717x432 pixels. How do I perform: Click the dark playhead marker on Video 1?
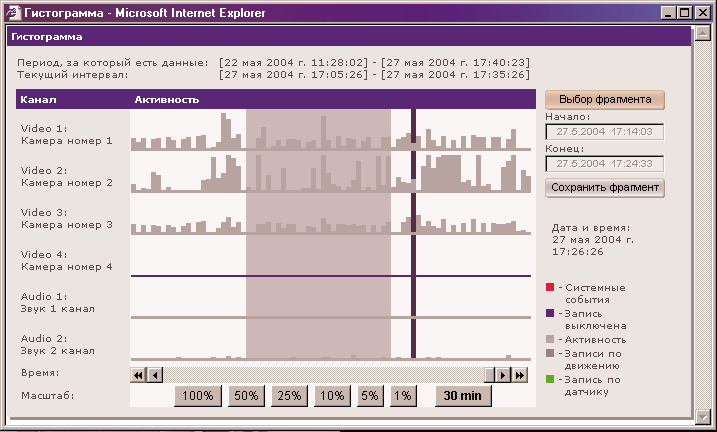click(x=412, y=130)
